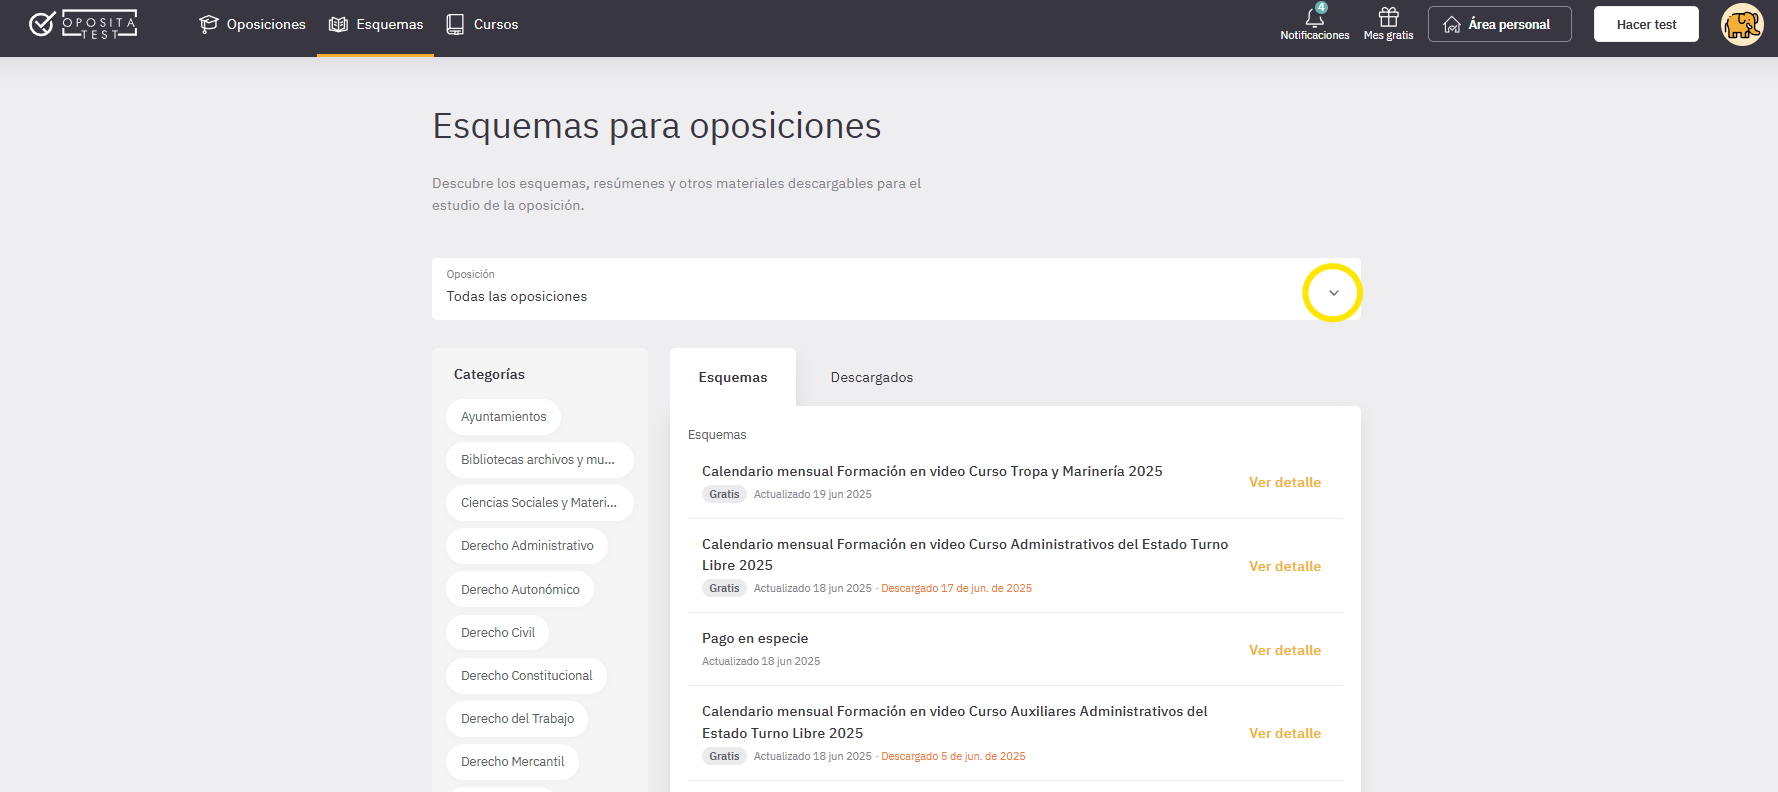Open Calendario mensual Tropa y Marinería 2025 title
Viewport: 1778px width, 792px height.
(932, 471)
